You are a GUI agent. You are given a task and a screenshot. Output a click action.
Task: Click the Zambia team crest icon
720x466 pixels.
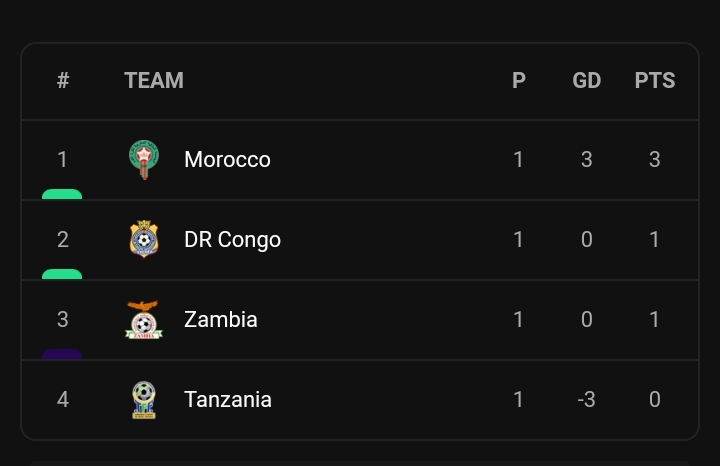pos(144,320)
